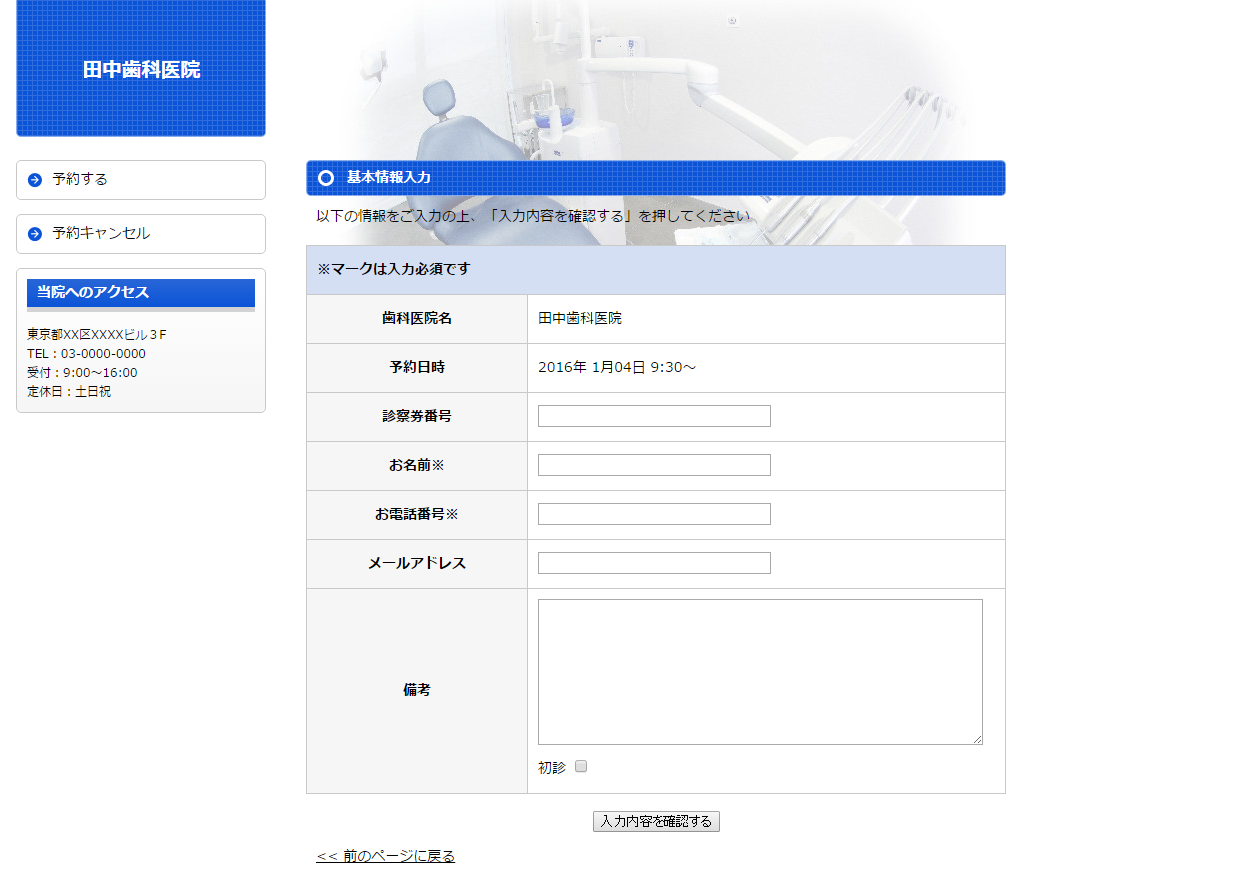Click the 基本情報入力 section title text
This screenshot has height=894, width=1242.
coord(389,178)
